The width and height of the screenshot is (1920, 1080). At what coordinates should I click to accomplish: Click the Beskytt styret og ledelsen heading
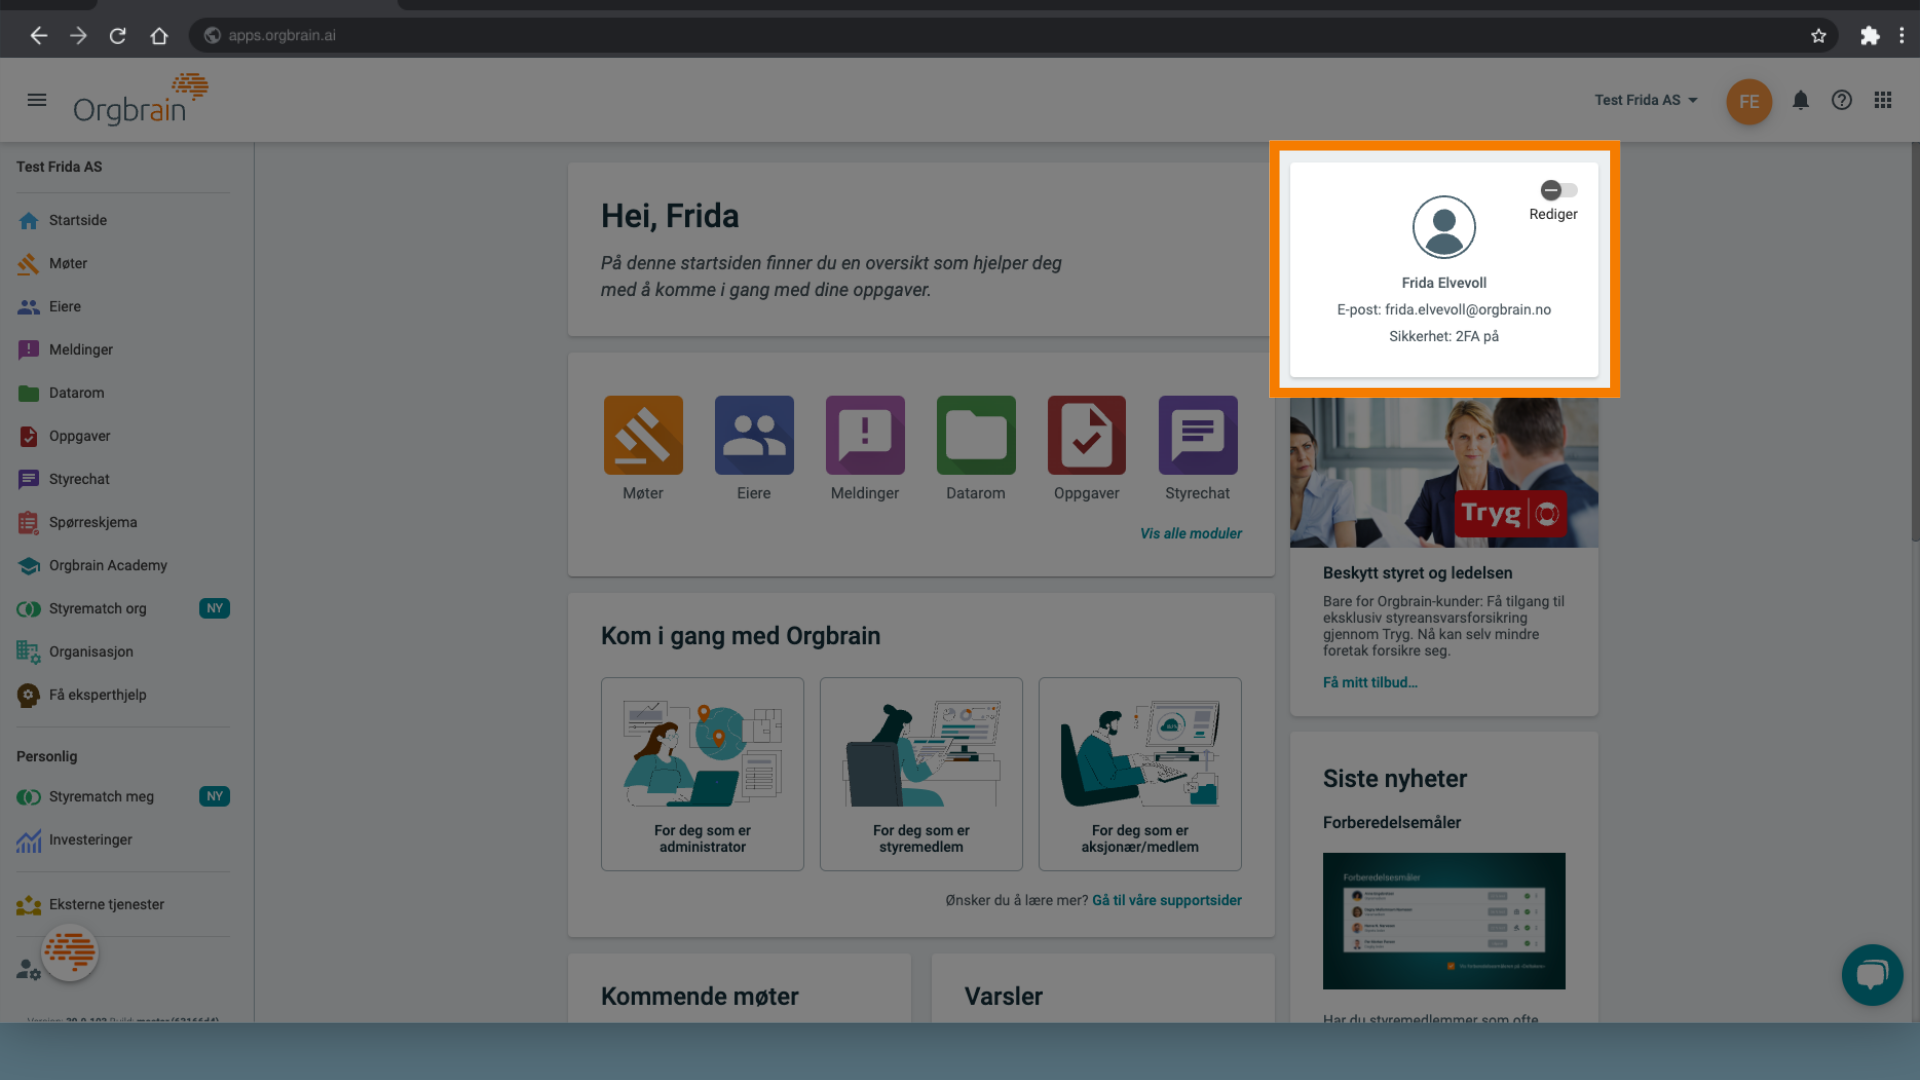(x=1417, y=573)
